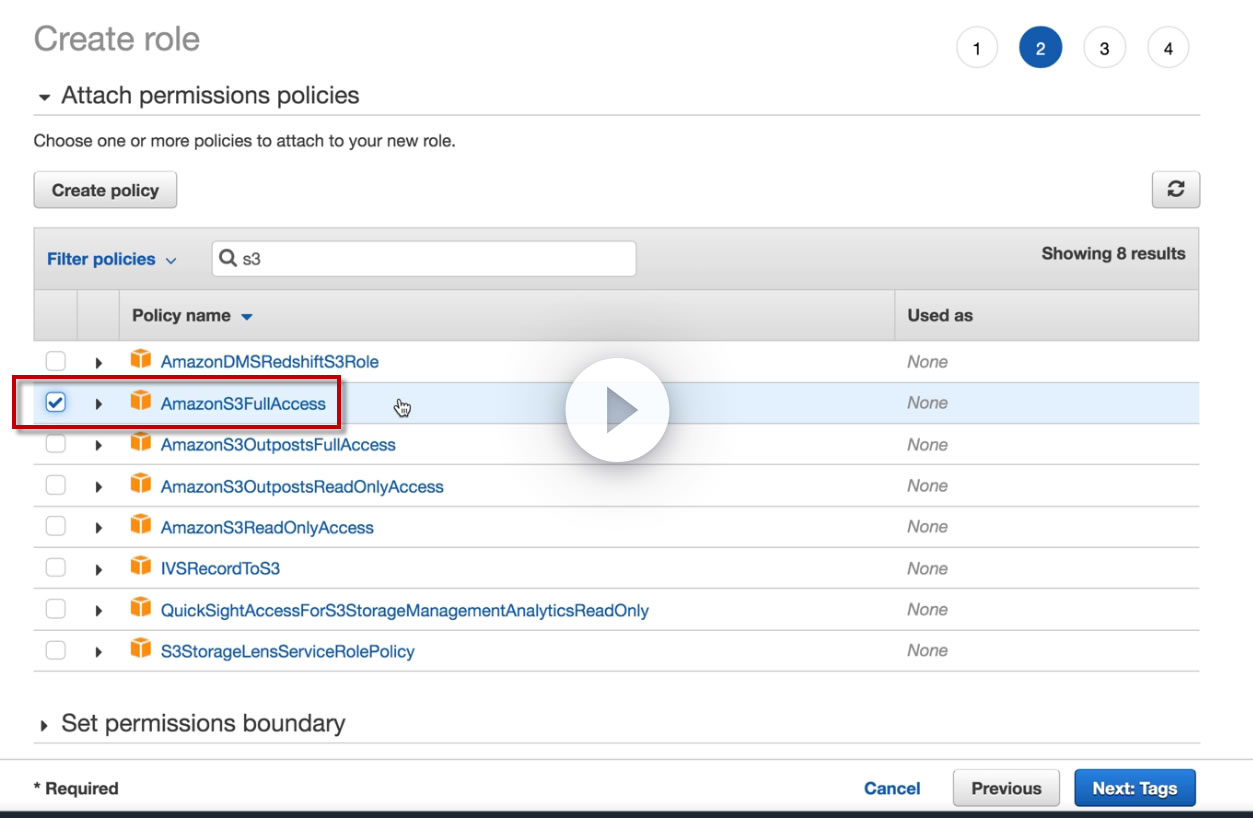The height and width of the screenshot is (818, 1253).
Task: Jump to wizard step 4
Action: (1168, 48)
